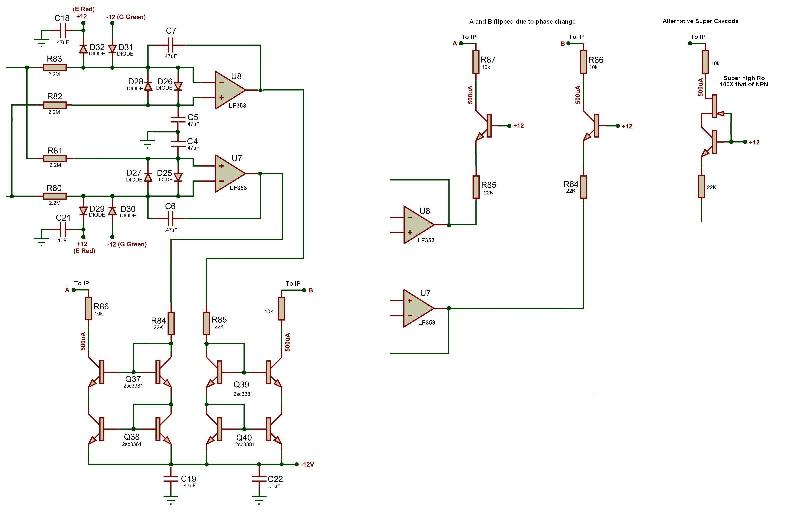Image resolution: width=800 pixels, height=530 pixels.
Task: Select resistor R87 below terminal A
Action: tap(475, 63)
